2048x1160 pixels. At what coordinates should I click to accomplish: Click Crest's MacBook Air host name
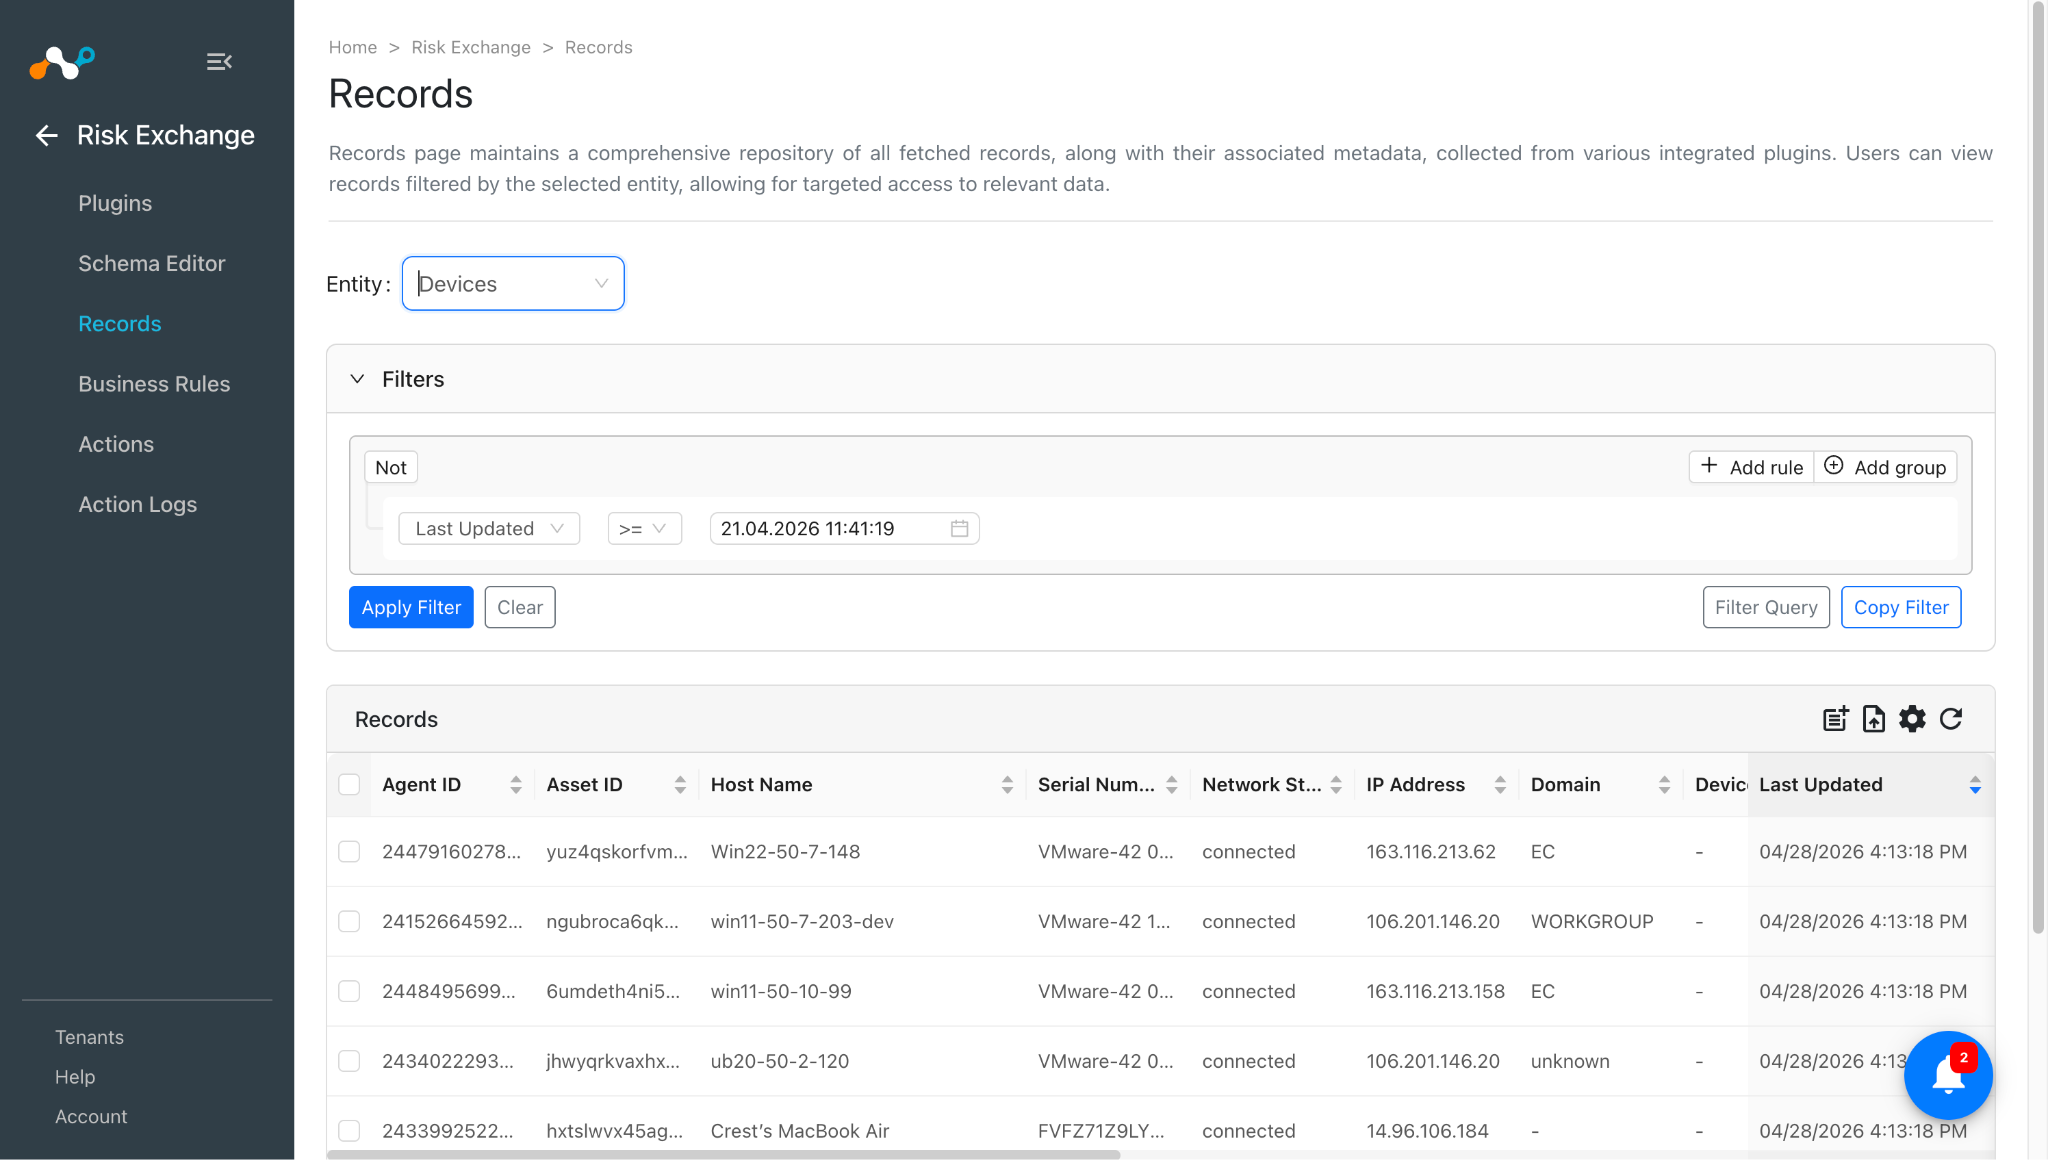click(800, 1131)
